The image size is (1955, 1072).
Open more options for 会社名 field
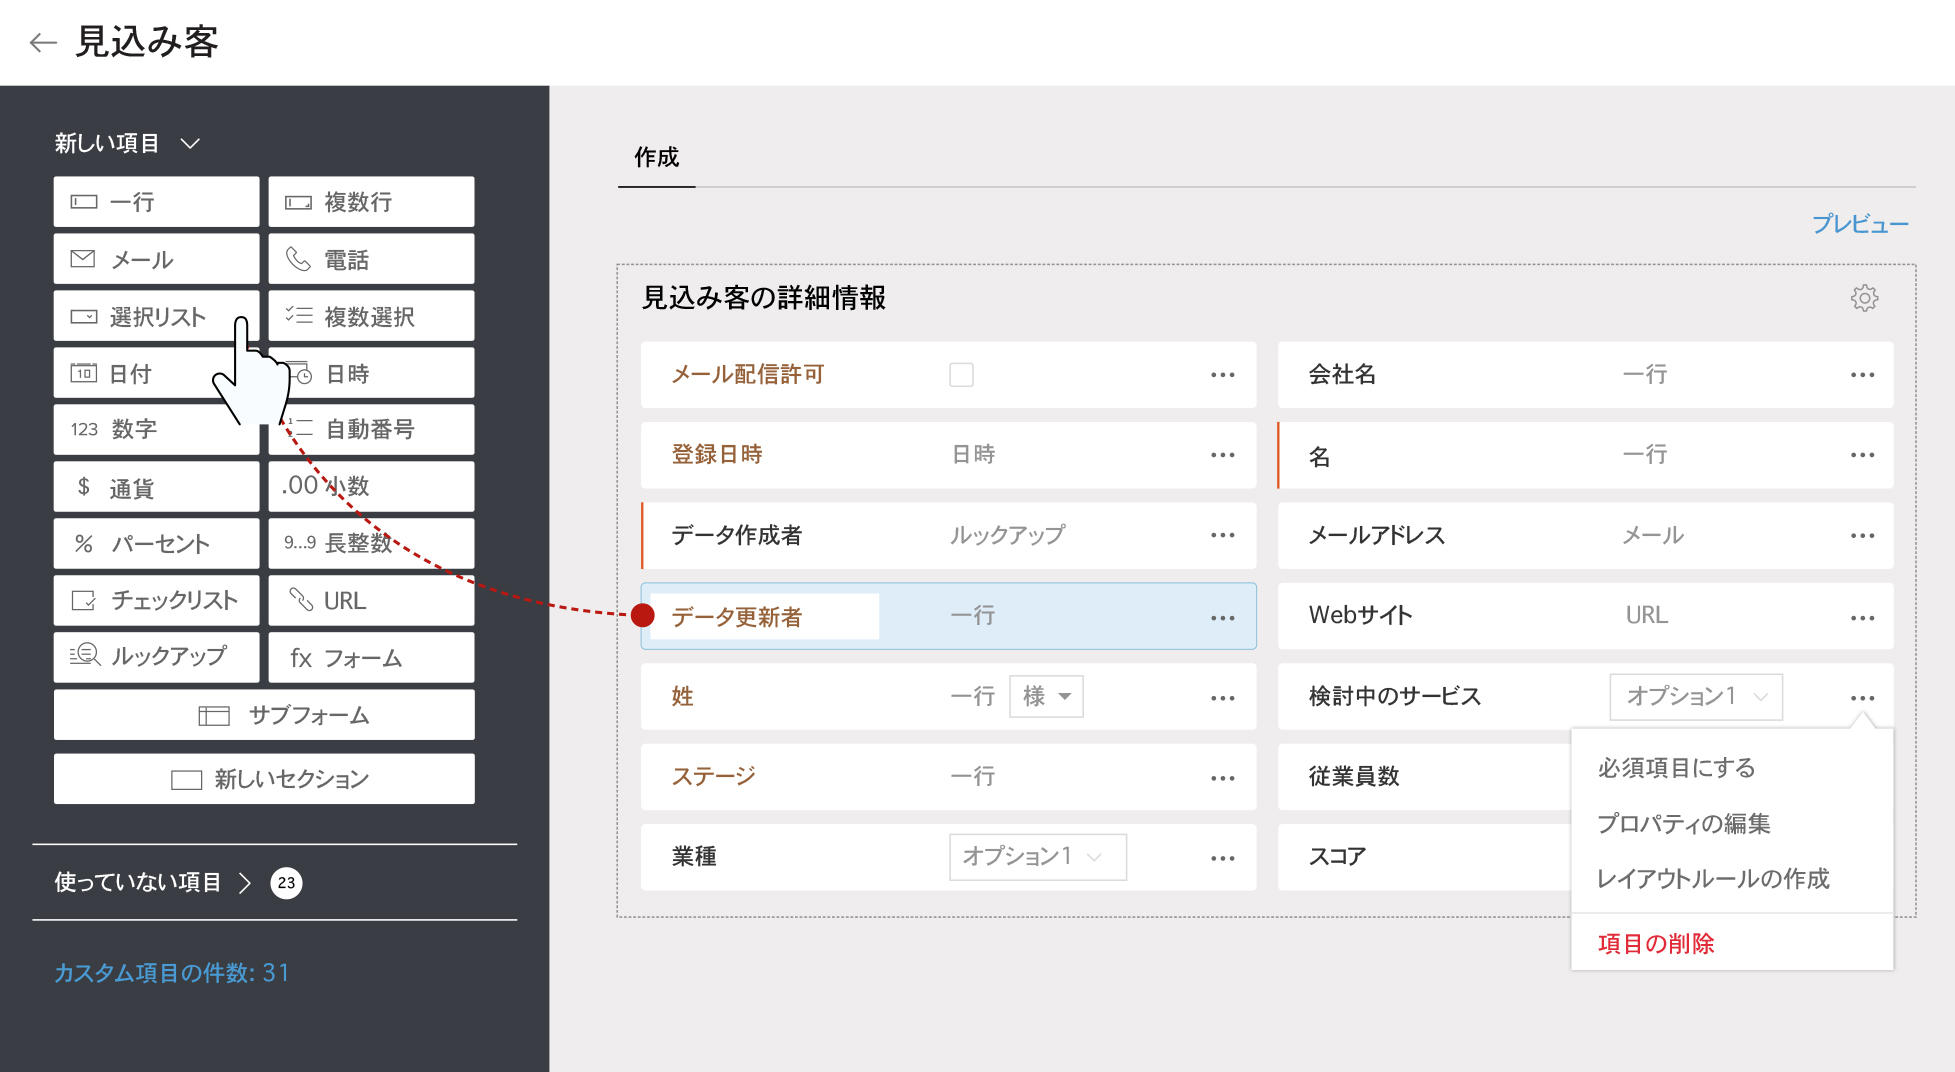(x=1862, y=375)
